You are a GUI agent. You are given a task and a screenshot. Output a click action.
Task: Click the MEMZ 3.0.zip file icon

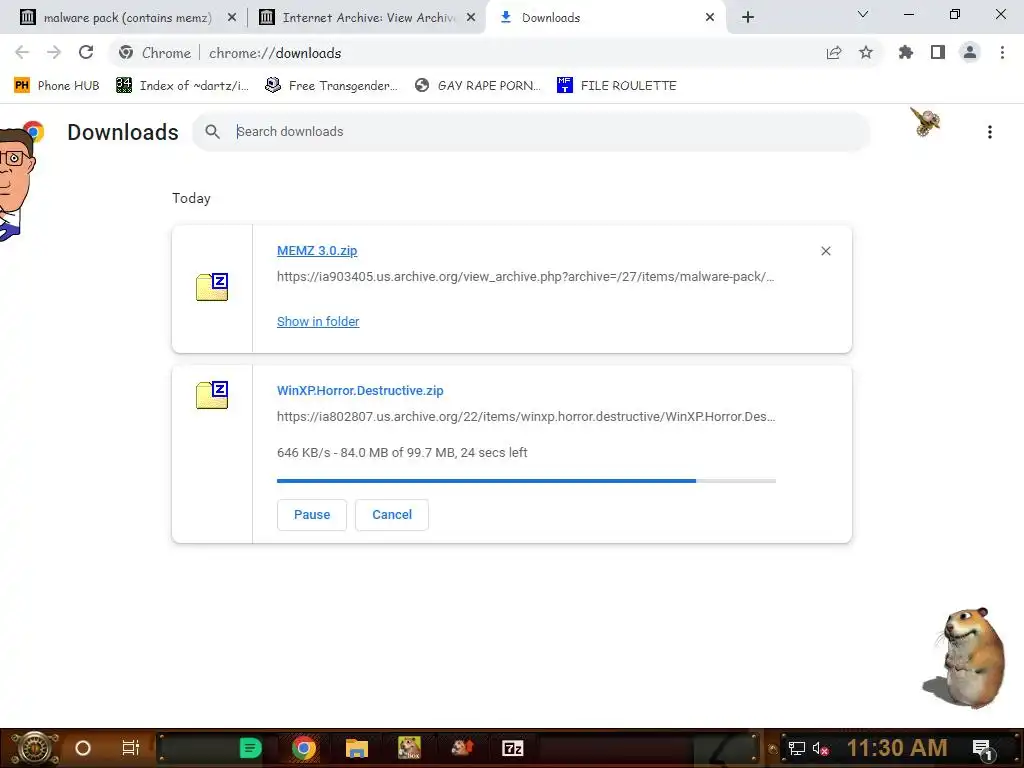point(212,287)
